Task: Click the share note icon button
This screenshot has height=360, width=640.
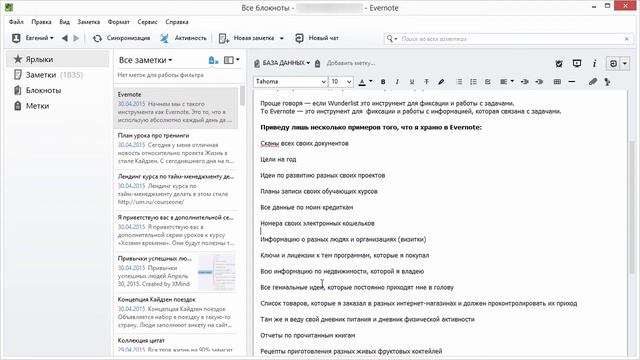Action: click(613, 63)
